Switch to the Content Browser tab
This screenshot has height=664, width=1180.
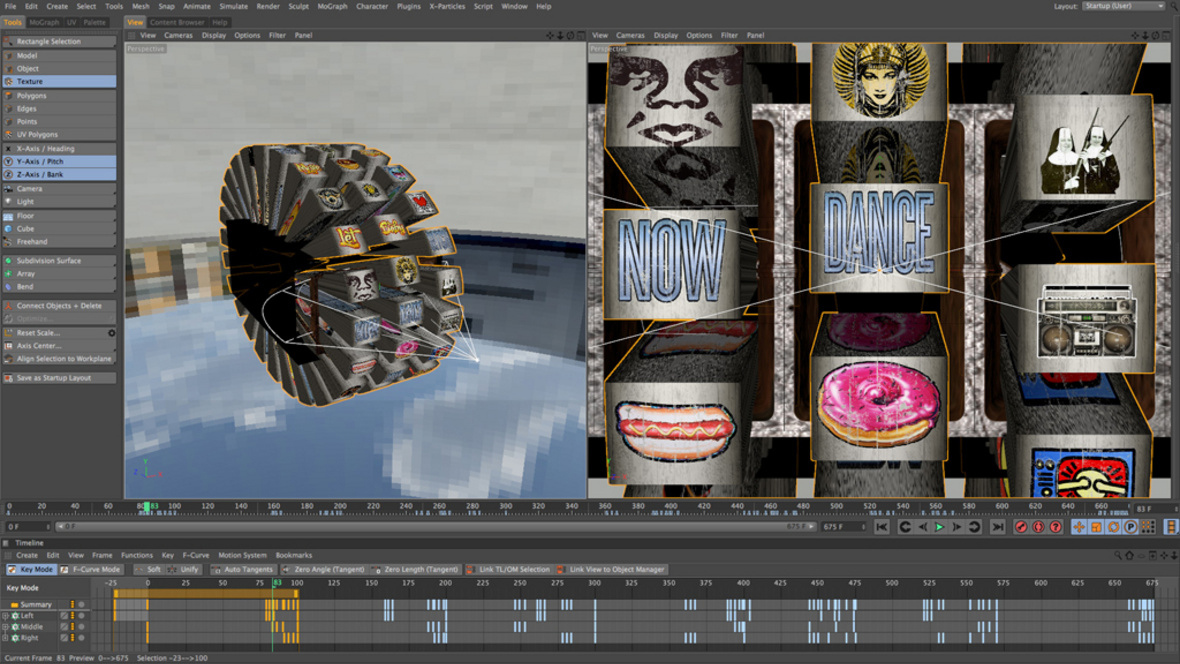click(x=177, y=22)
